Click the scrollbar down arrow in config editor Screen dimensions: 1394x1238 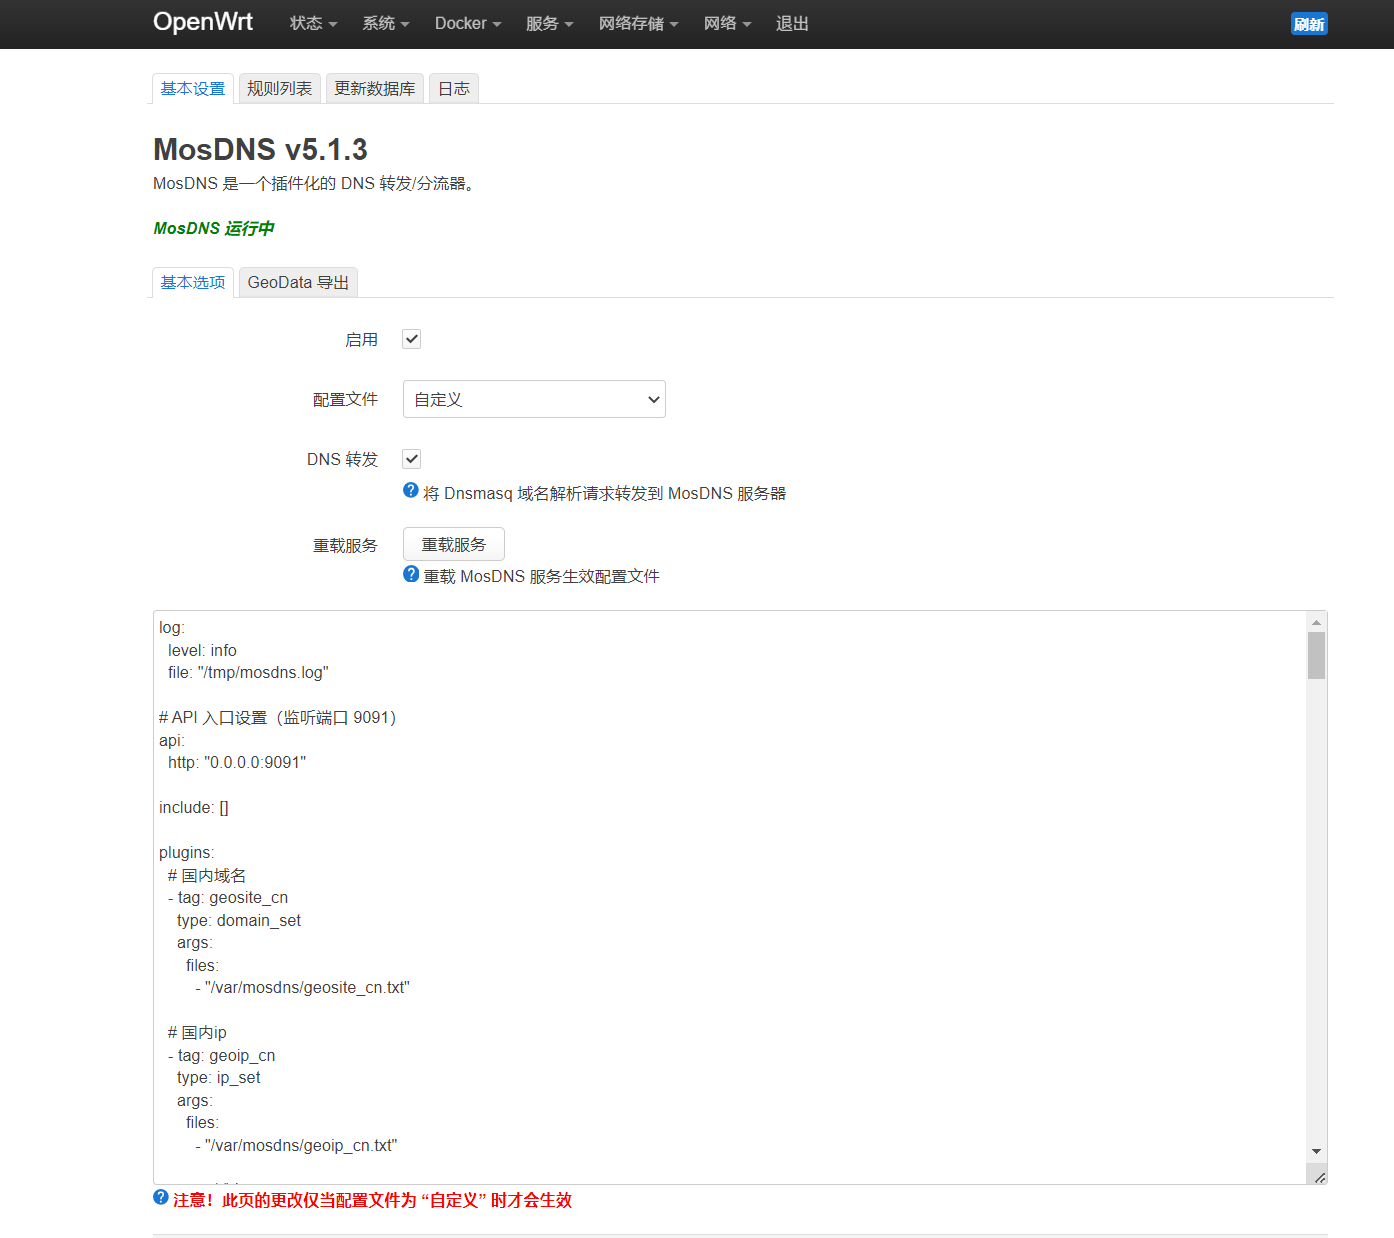[x=1316, y=1151]
